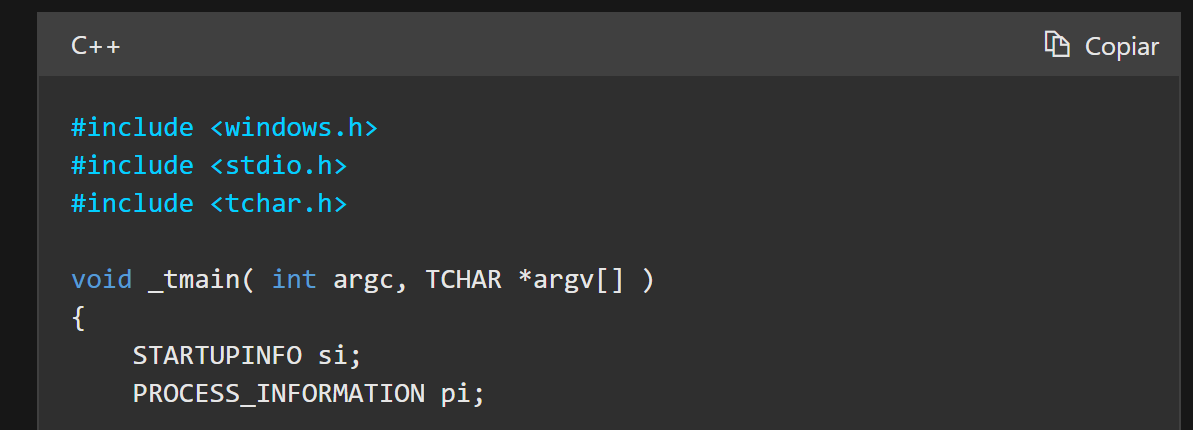1193x430 pixels.
Task: Click the #include <windows.h> line
Action: coord(224,127)
